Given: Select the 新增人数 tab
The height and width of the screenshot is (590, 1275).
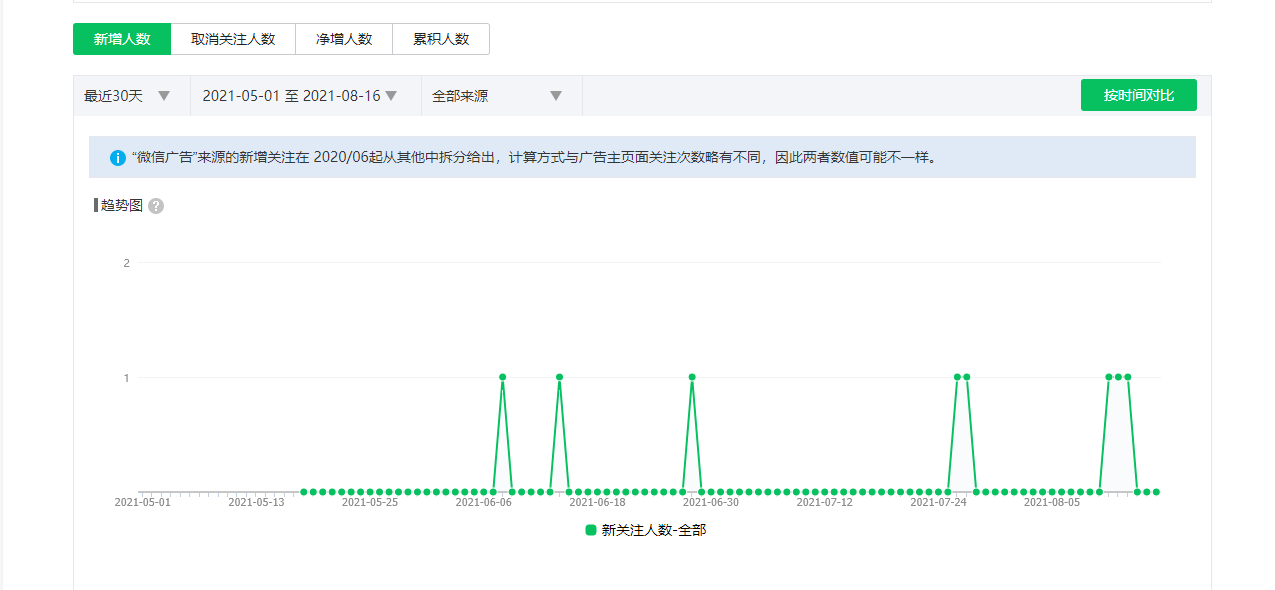Looking at the screenshot, I should [122, 39].
